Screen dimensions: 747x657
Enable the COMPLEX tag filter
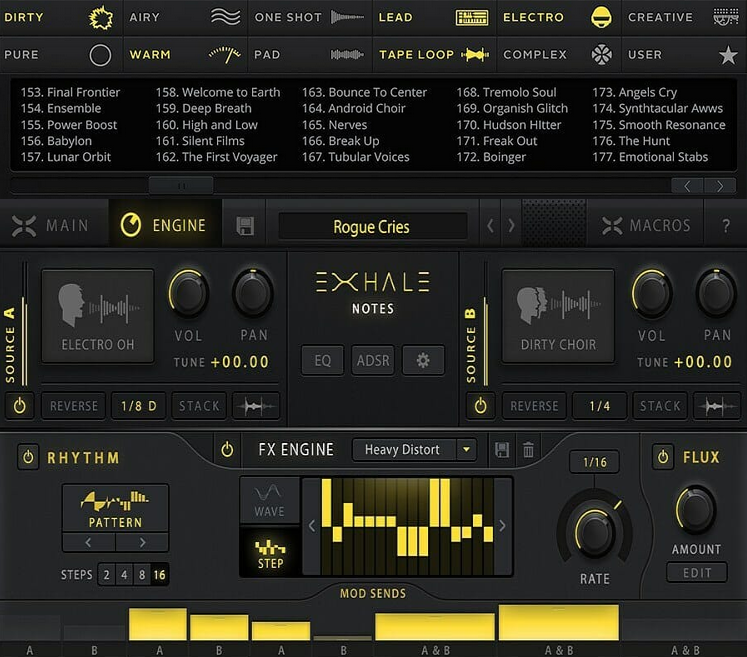559,55
